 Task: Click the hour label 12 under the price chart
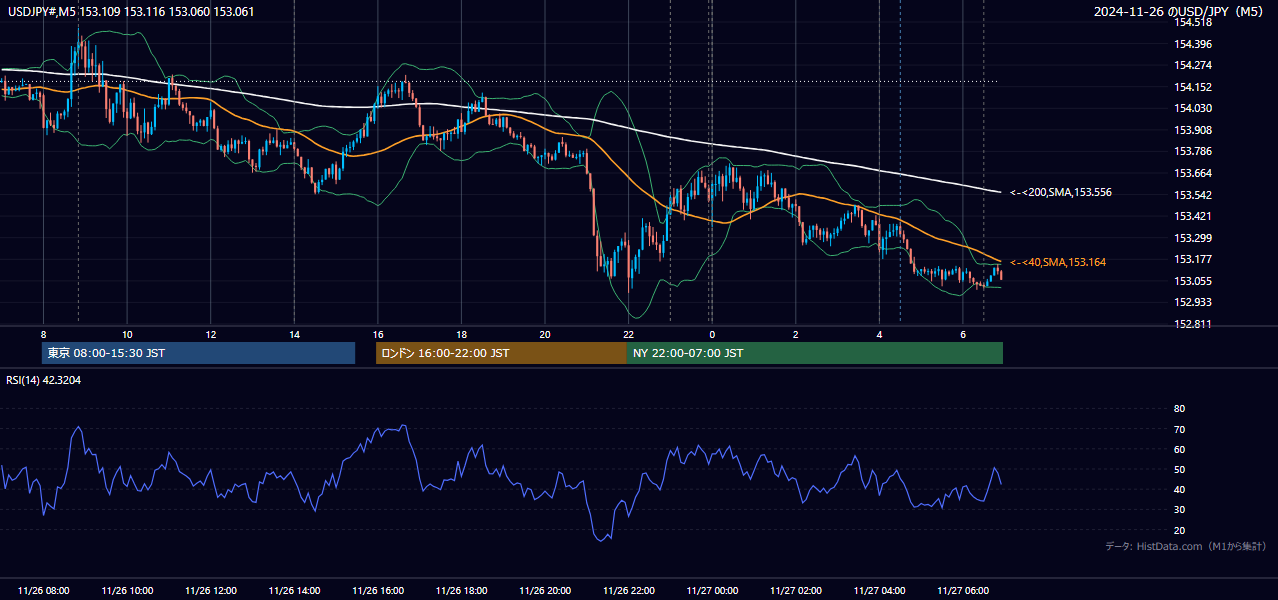(x=210, y=334)
